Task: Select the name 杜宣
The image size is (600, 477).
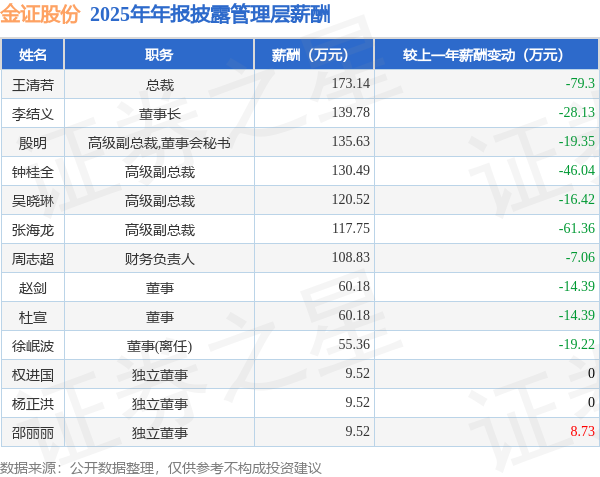Action: (x=33, y=317)
